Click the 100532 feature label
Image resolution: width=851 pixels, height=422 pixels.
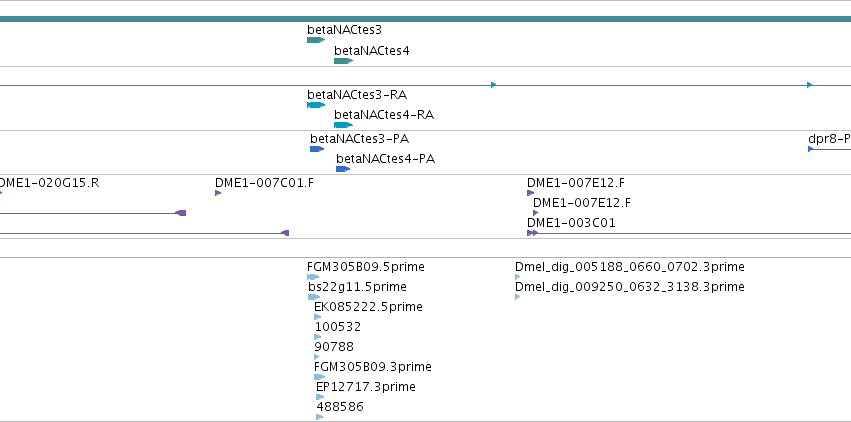pos(338,327)
